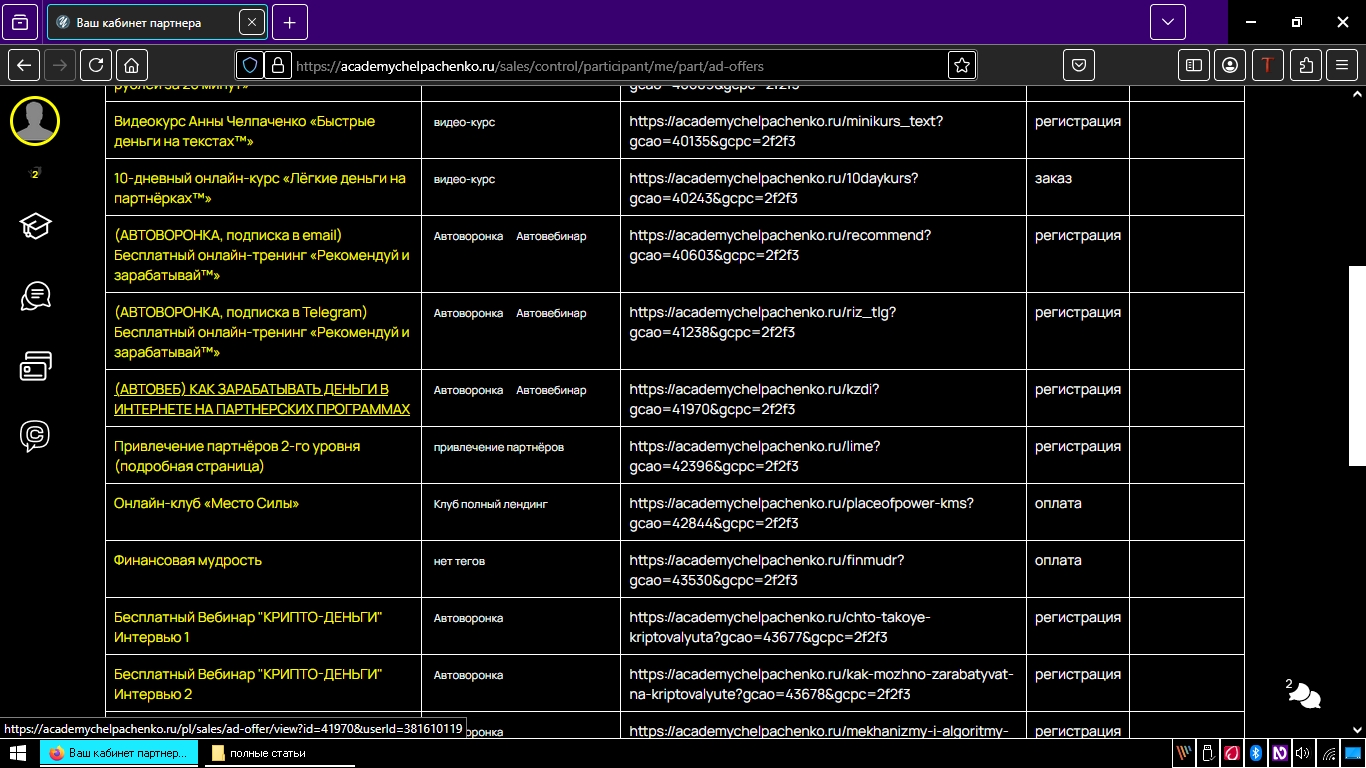The image size is (1366, 768).
Task: Select the placeofpower-kms partner URL
Action: point(801,513)
